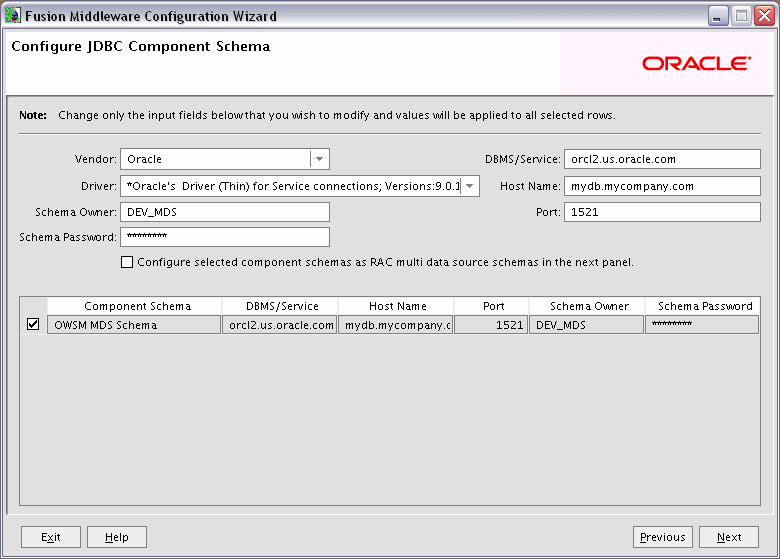Viewport: 780px width, 559px height.
Task: Open Help for this wizard page
Action: pos(117,537)
